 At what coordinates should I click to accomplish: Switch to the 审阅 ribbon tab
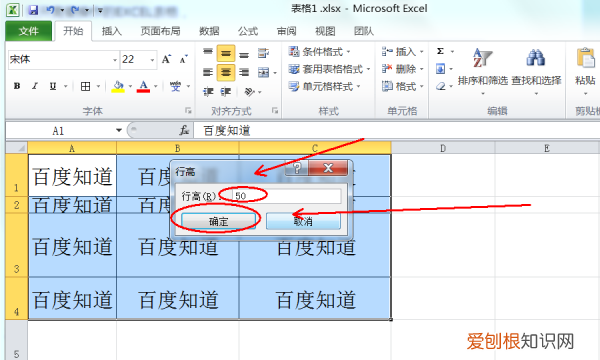287,31
